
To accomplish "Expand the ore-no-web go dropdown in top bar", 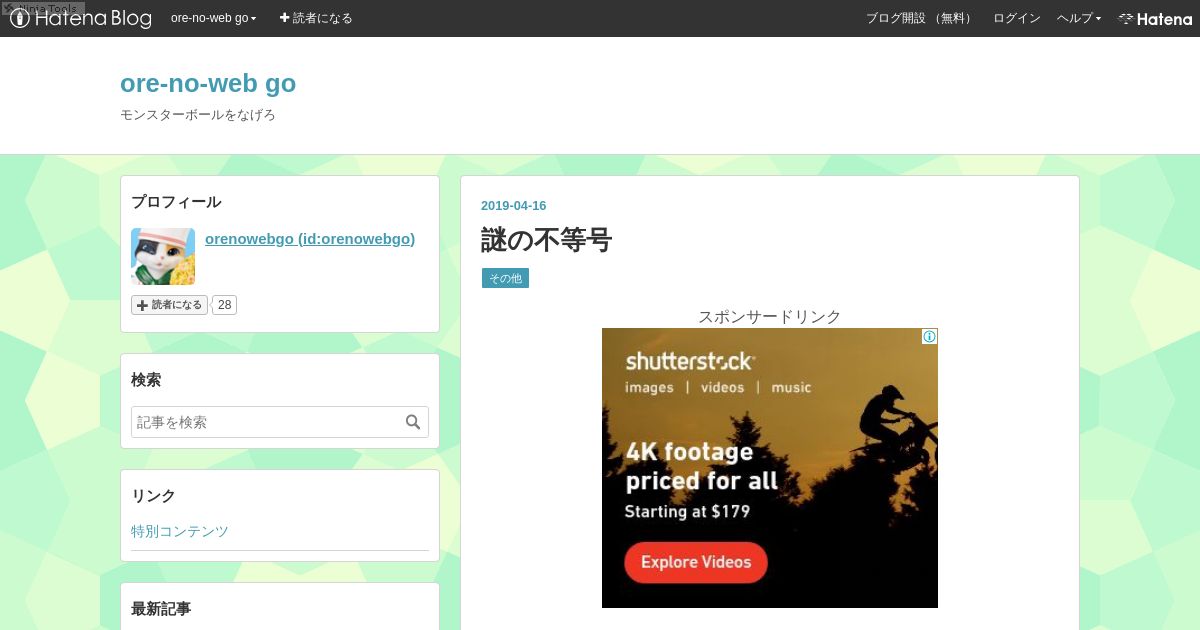I will [214, 18].
